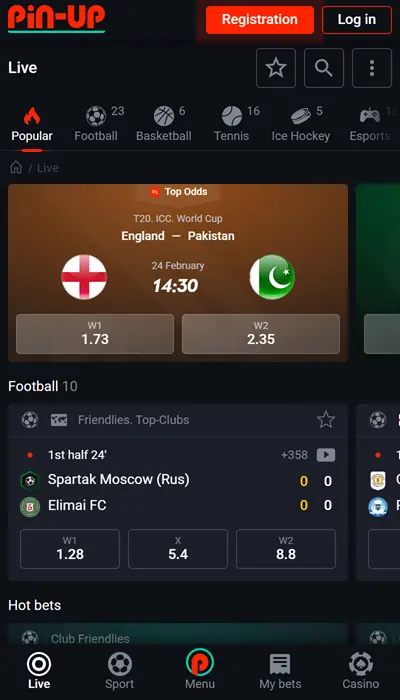Go home via breadcrumb house icon

click(x=16, y=168)
